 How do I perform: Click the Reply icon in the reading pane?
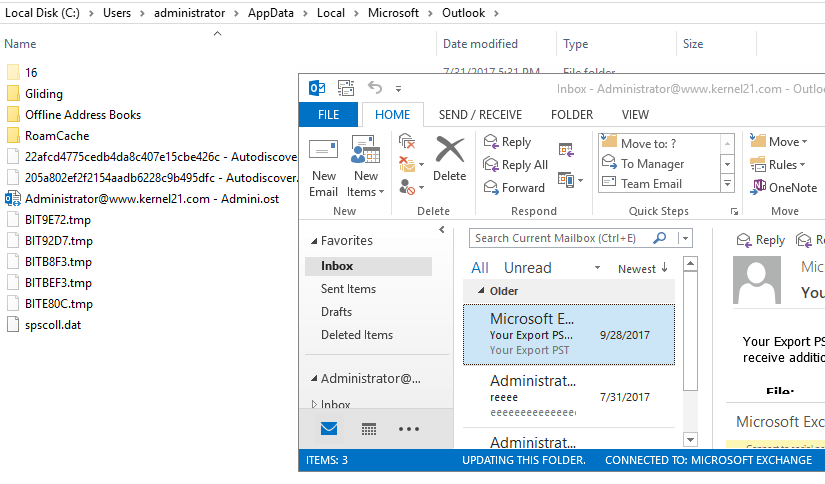coord(744,240)
